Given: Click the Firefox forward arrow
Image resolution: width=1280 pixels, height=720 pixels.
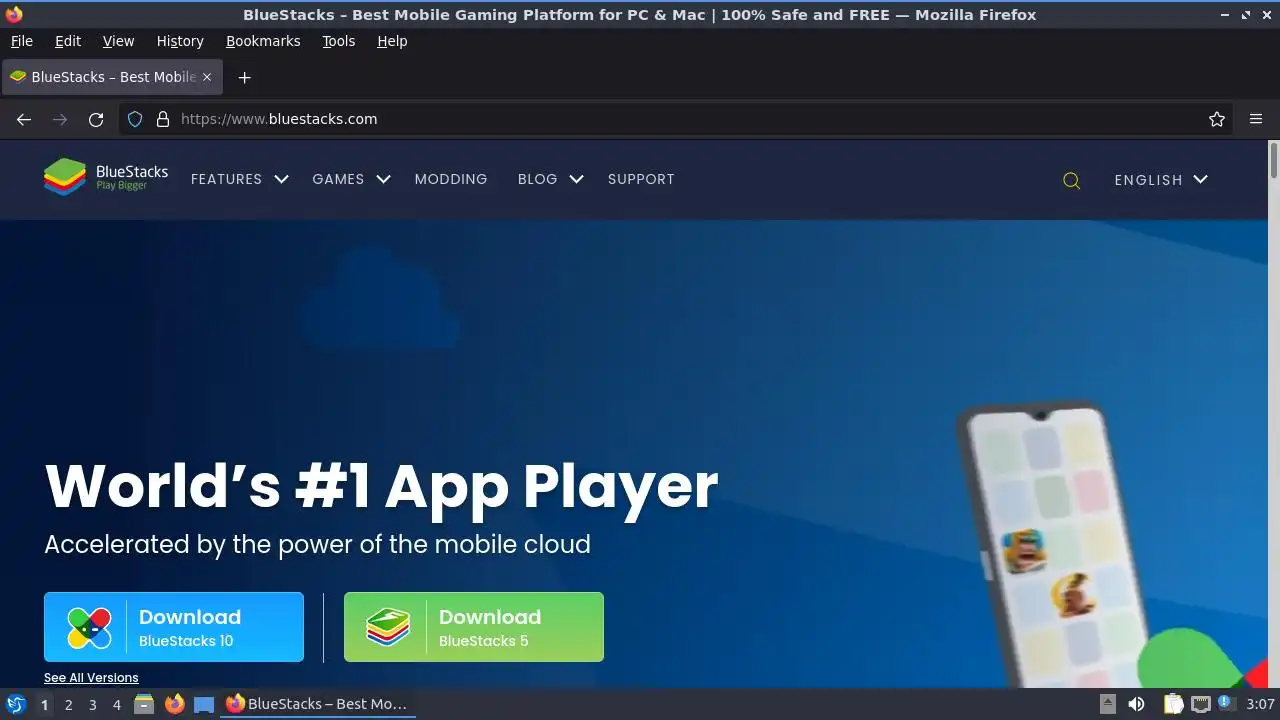Looking at the screenshot, I should pos(60,119).
